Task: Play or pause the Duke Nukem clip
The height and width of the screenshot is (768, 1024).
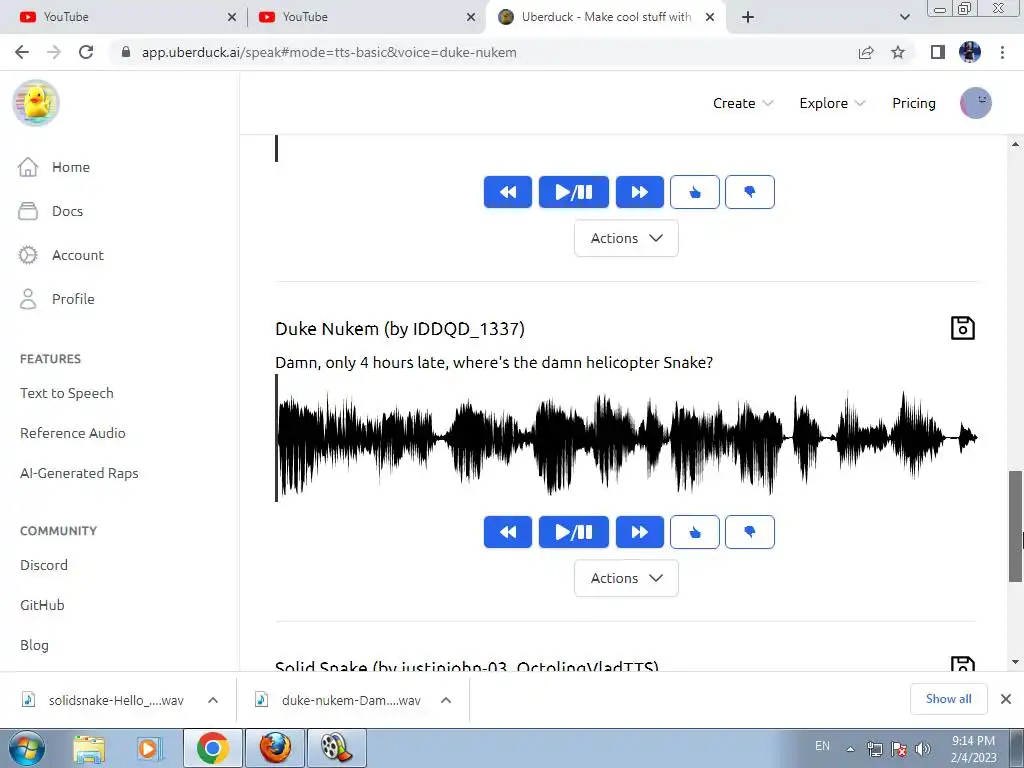Action: [573, 532]
